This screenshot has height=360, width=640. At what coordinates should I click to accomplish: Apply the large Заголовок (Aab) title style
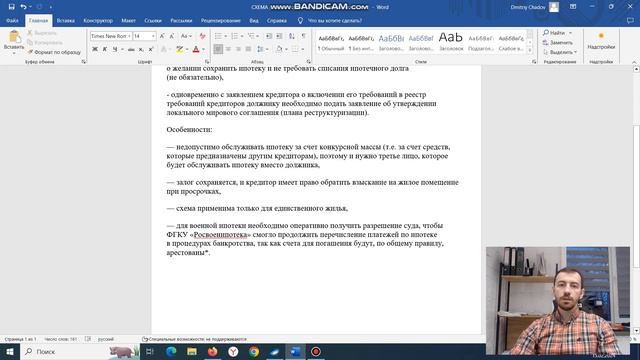[451, 42]
